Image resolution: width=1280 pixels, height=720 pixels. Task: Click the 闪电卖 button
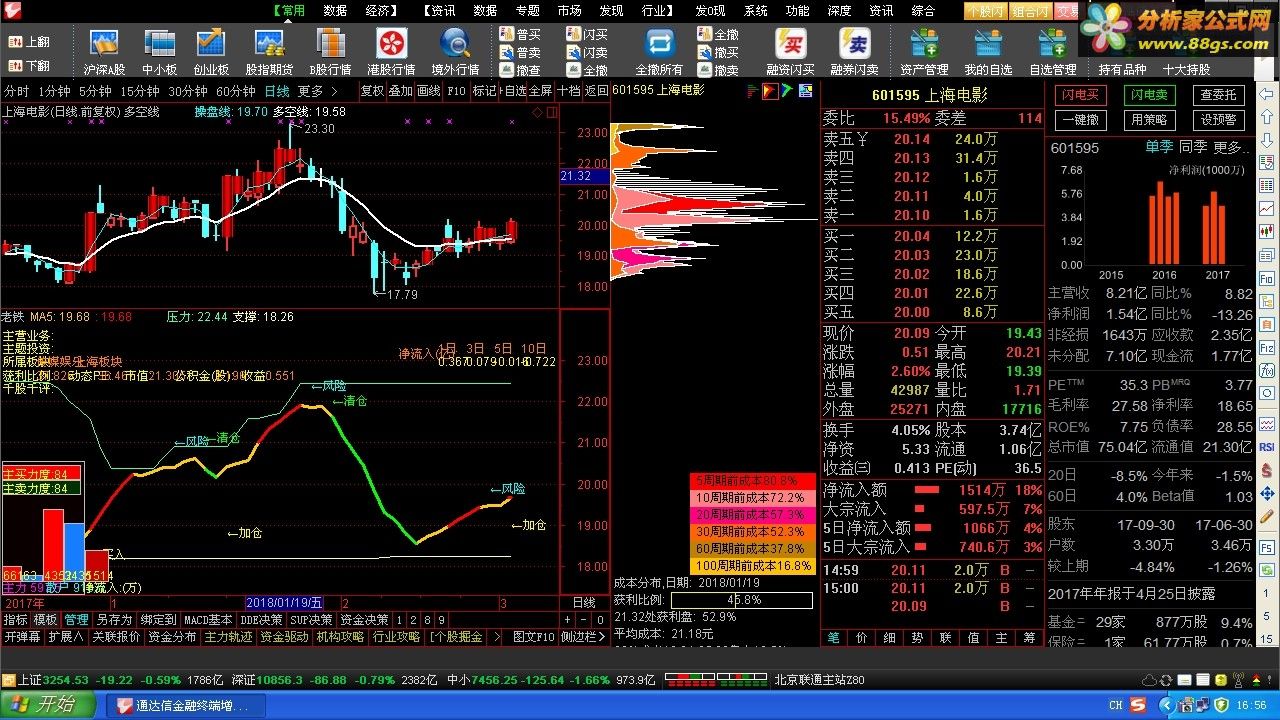[1149, 95]
